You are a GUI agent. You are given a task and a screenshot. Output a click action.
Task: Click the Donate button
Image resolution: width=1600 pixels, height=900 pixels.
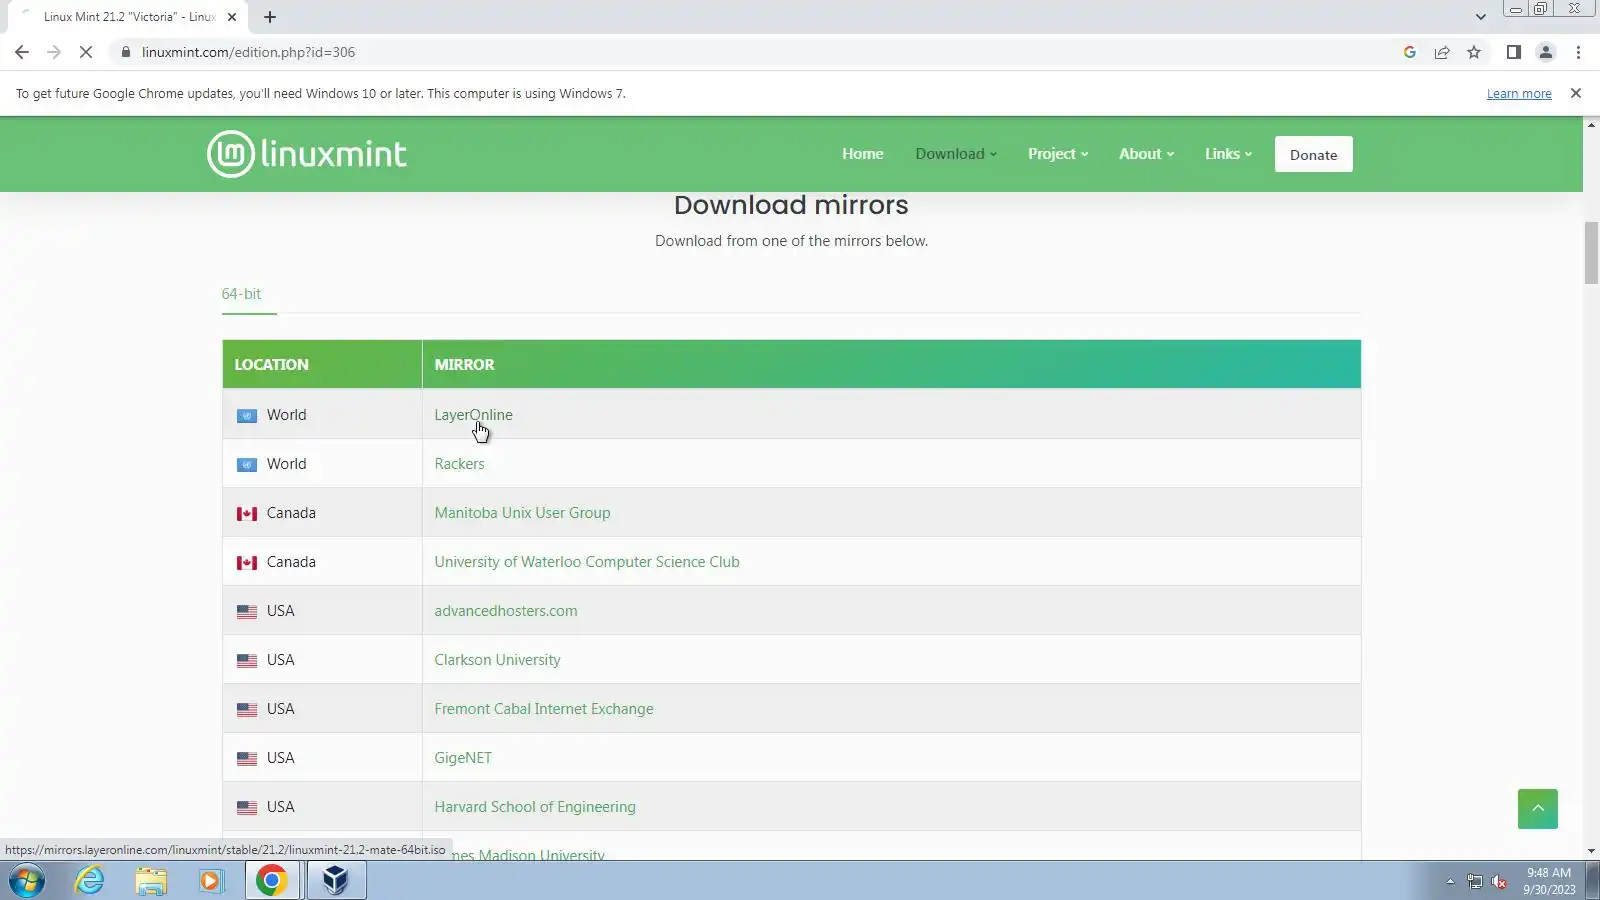[1314, 154]
